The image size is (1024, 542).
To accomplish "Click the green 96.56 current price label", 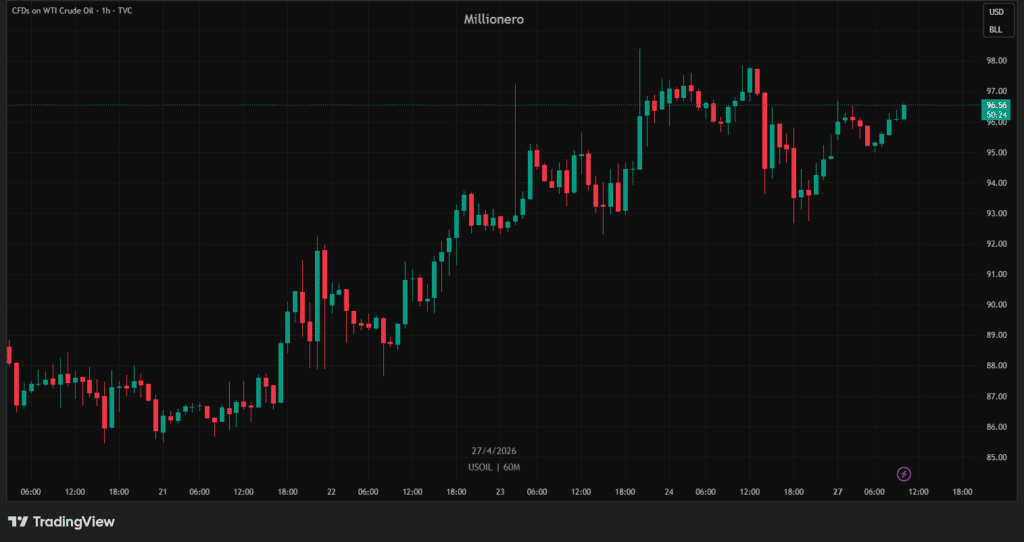I will [x=996, y=105].
